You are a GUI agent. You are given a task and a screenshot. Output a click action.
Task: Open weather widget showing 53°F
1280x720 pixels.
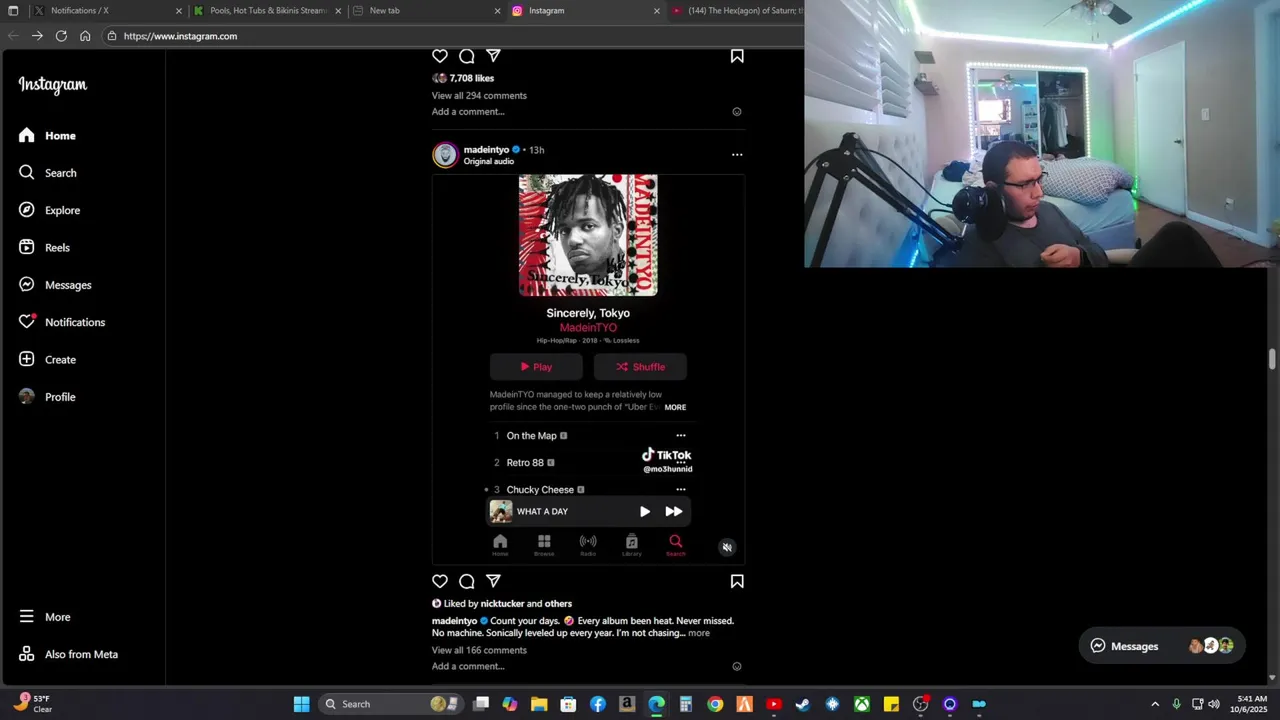33,704
